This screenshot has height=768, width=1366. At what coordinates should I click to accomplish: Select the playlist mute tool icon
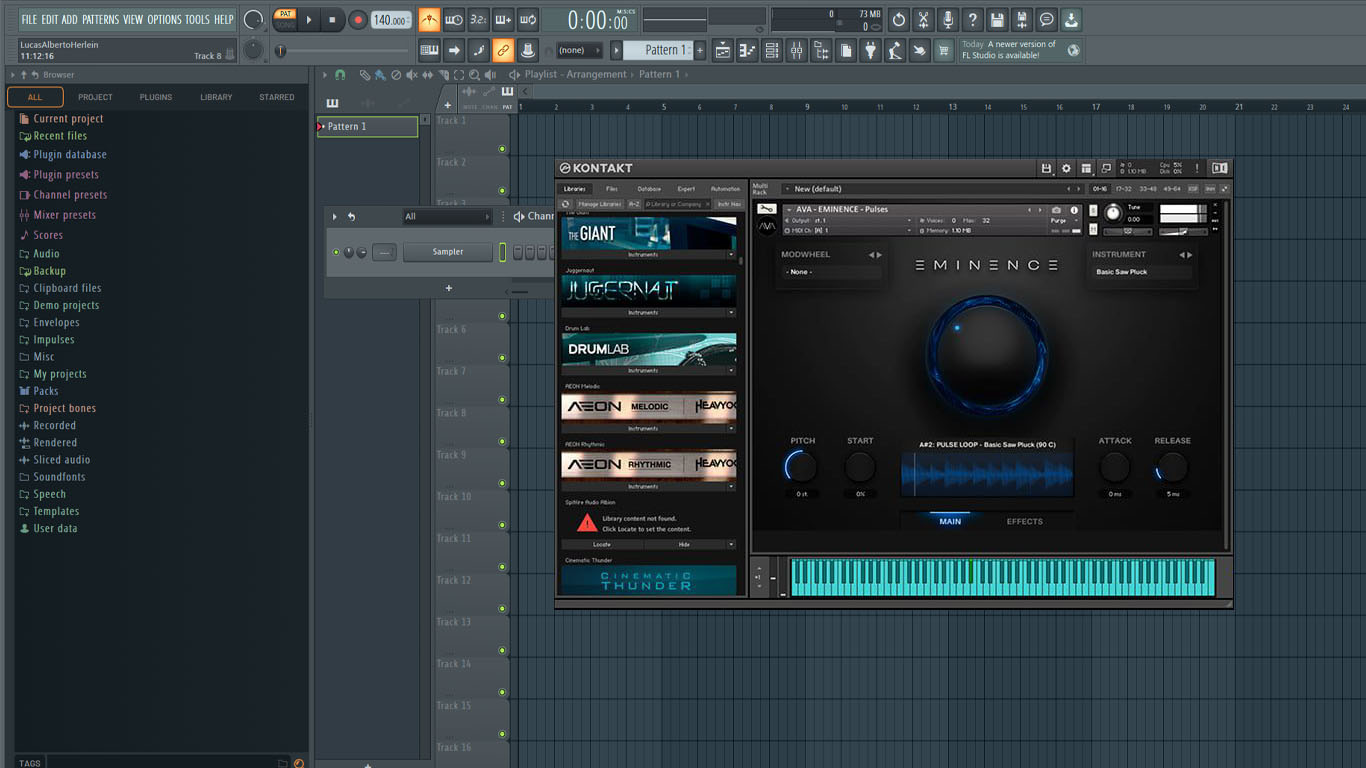coord(411,75)
